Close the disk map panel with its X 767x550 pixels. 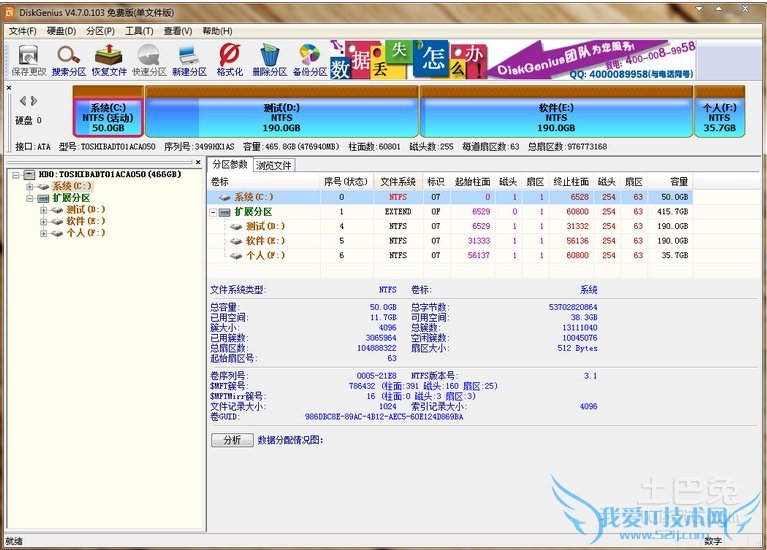pos(9,88)
